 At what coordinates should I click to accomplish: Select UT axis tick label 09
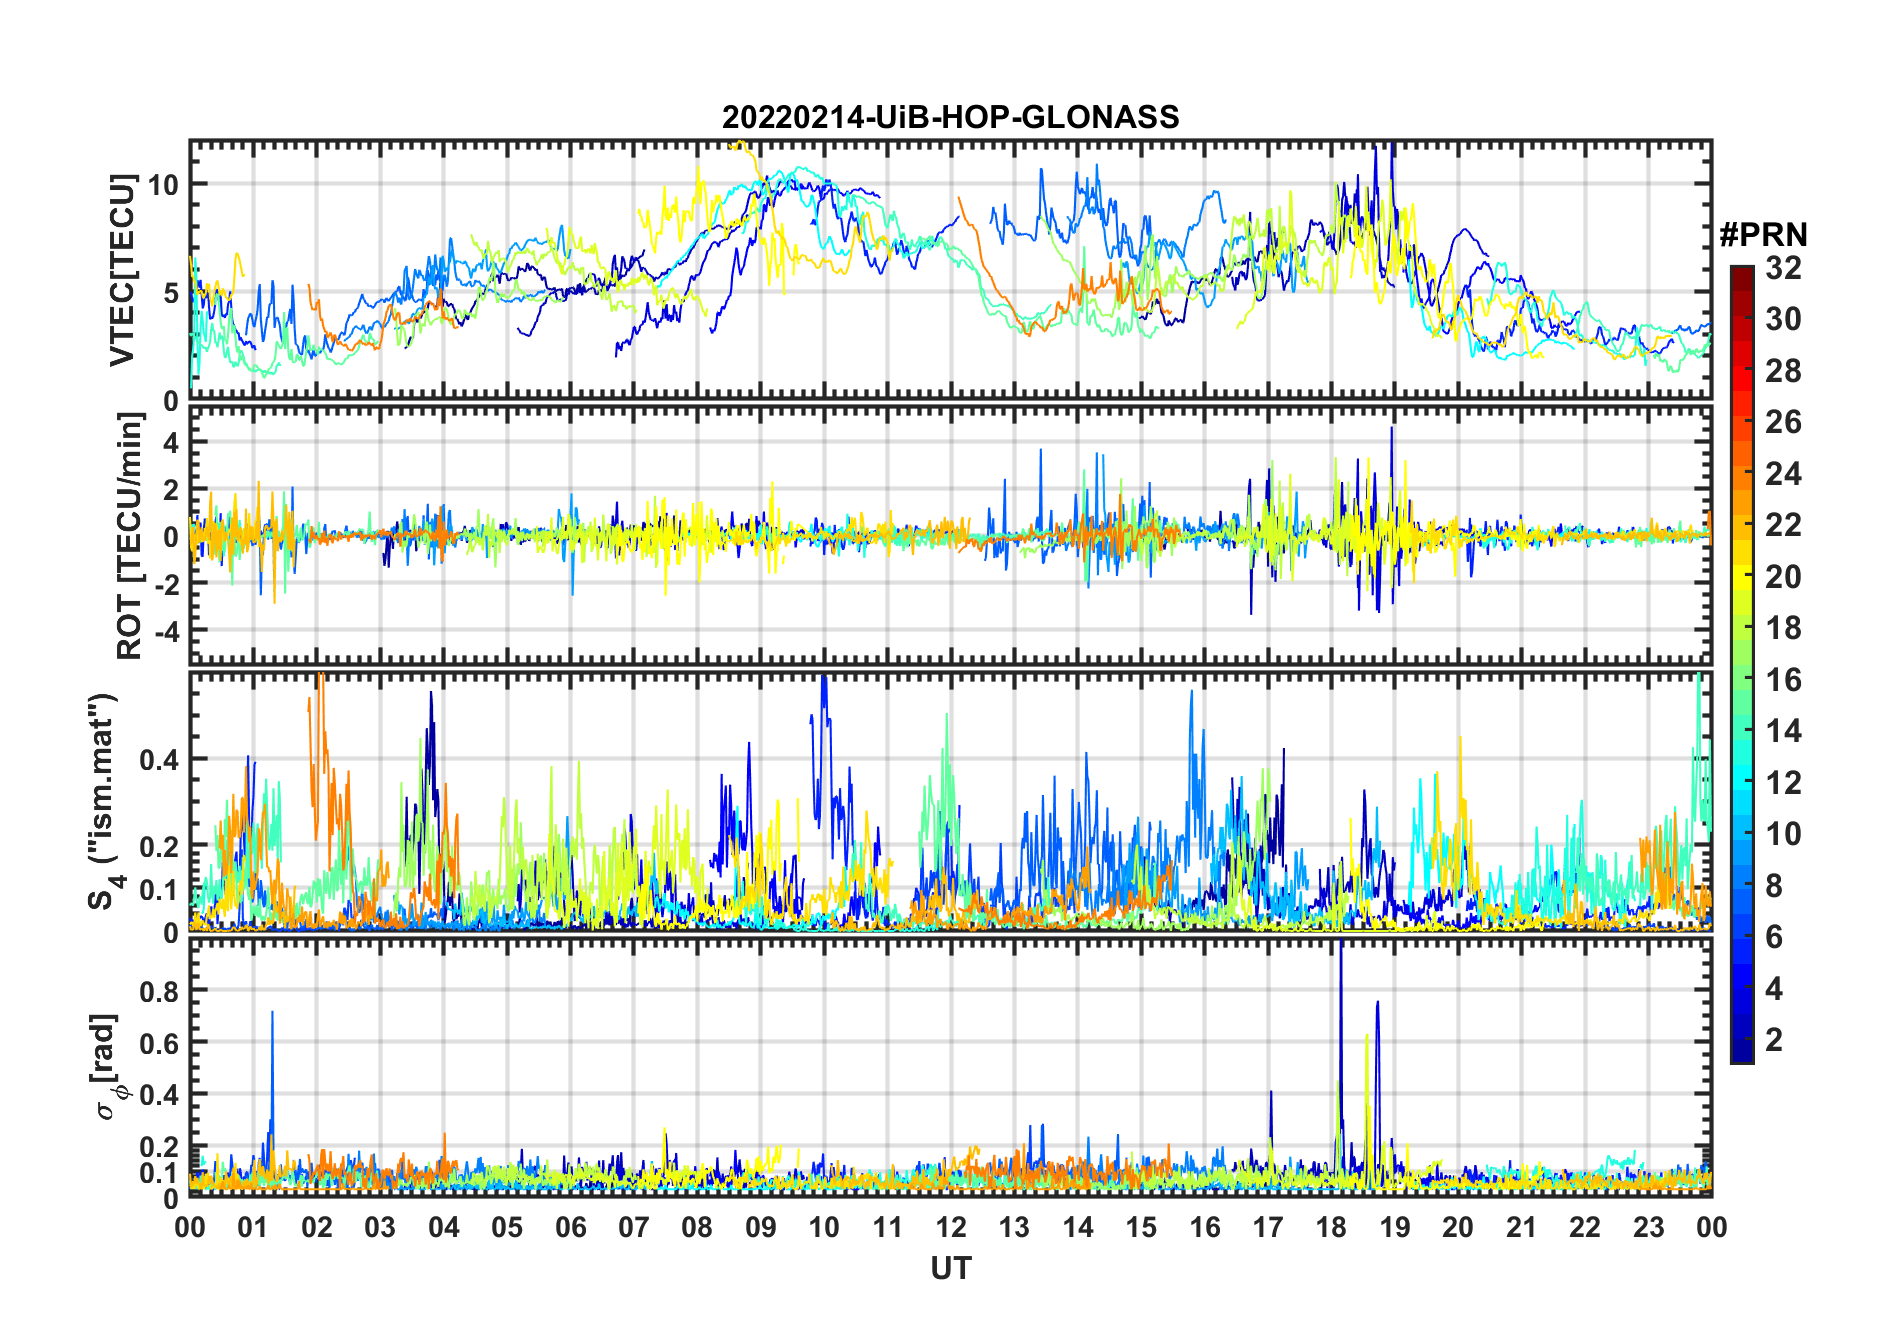[761, 1227]
